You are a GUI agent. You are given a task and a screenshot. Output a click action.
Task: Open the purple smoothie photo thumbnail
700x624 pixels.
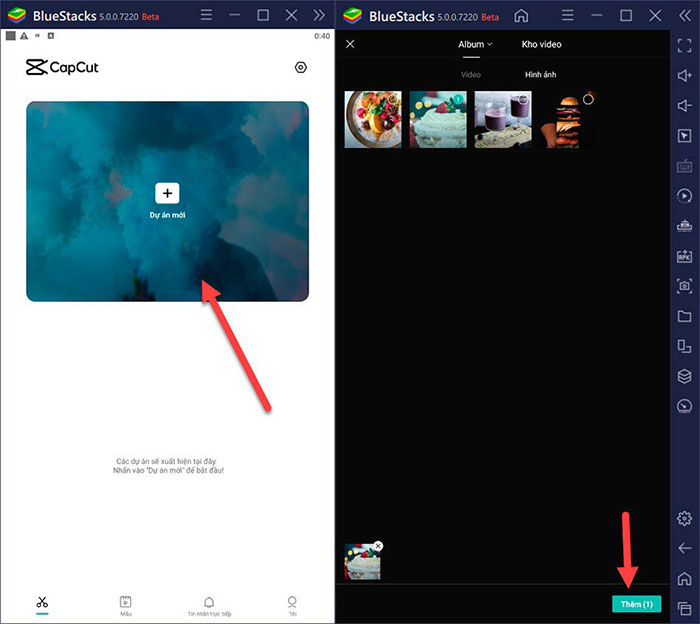(503, 119)
